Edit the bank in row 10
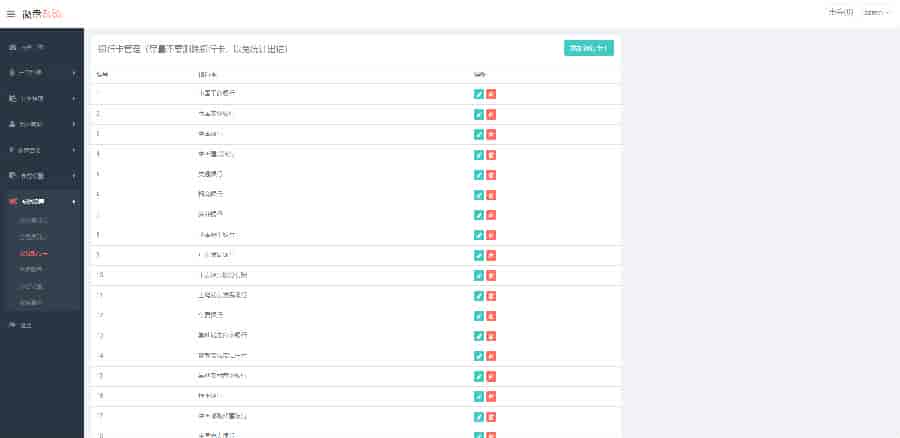The image size is (900, 438). click(x=479, y=276)
